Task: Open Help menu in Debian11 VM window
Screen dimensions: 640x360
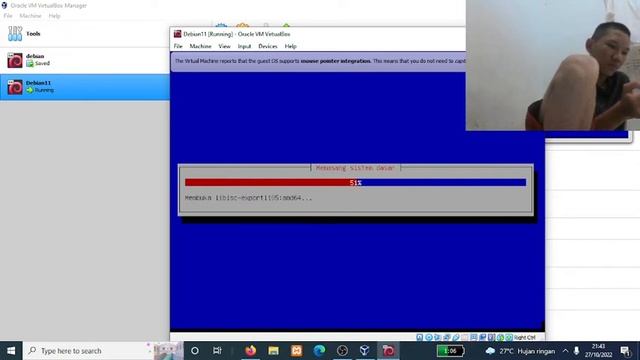Action: pos(291,46)
